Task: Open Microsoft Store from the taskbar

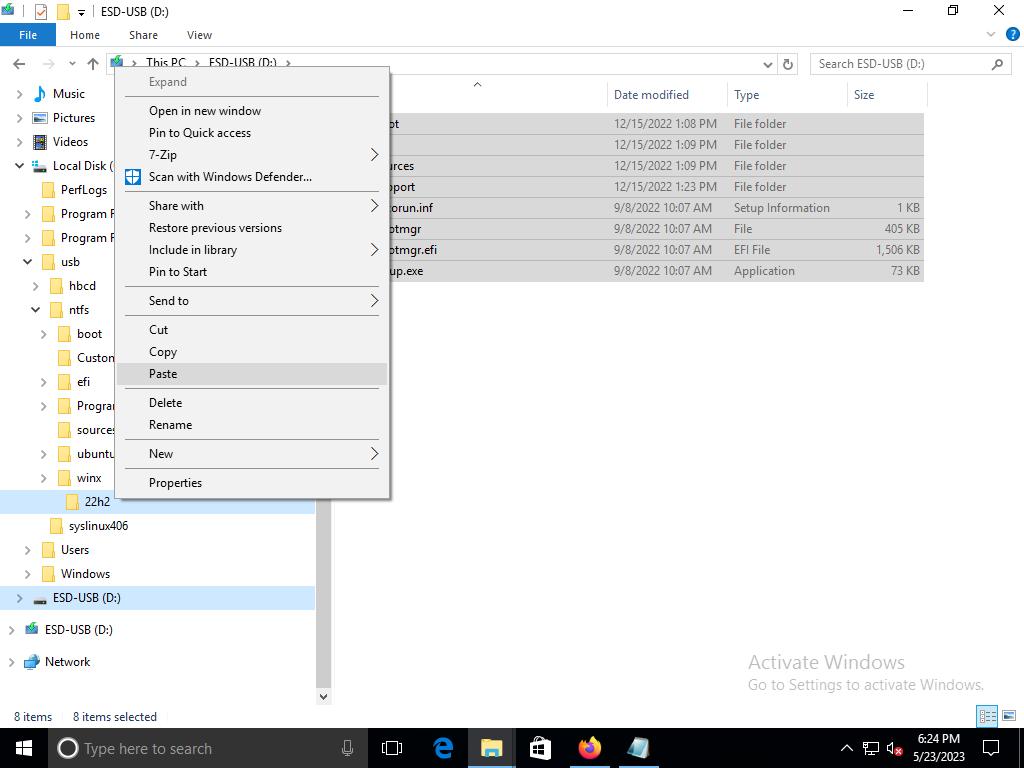Action: [540, 748]
